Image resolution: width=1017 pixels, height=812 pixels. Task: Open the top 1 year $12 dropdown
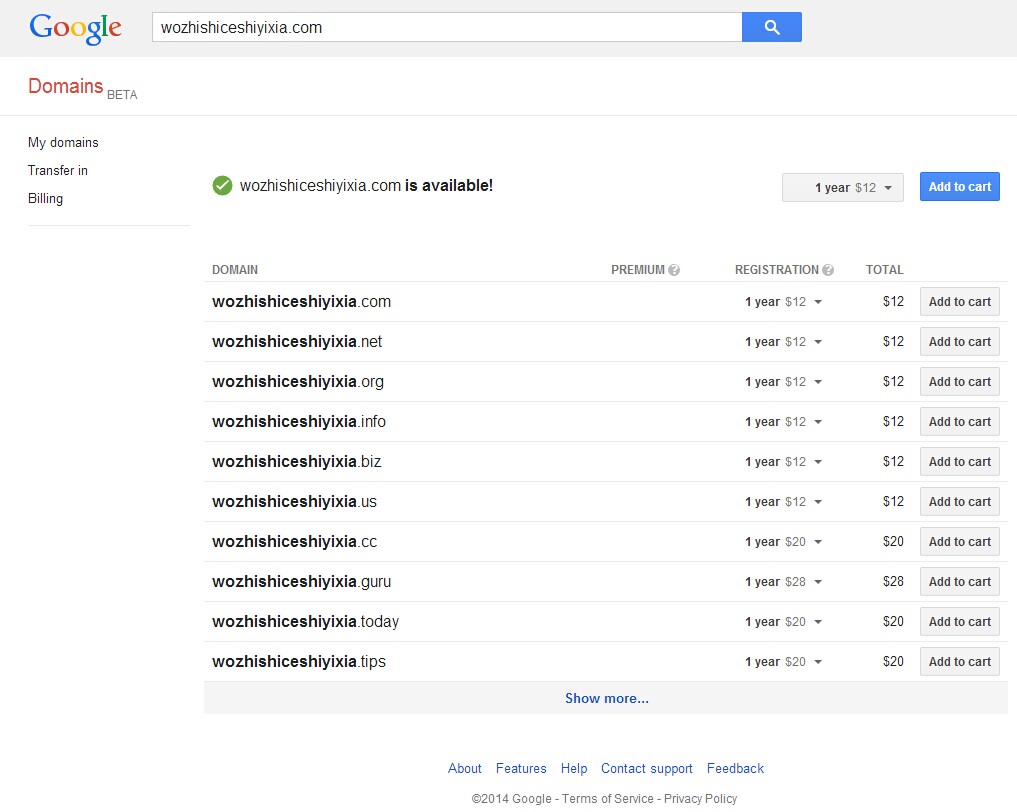coord(843,188)
